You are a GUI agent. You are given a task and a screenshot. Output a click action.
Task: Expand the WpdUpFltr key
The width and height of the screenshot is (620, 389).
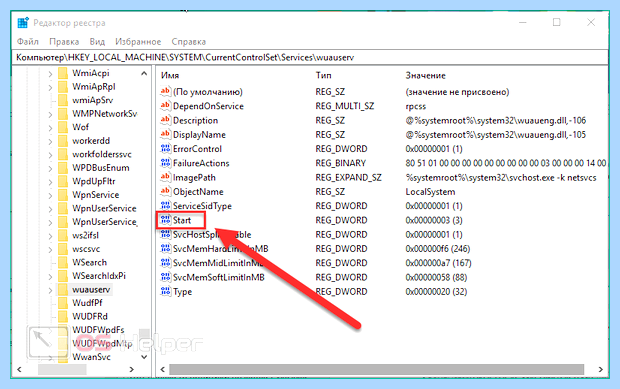pos(50,182)
